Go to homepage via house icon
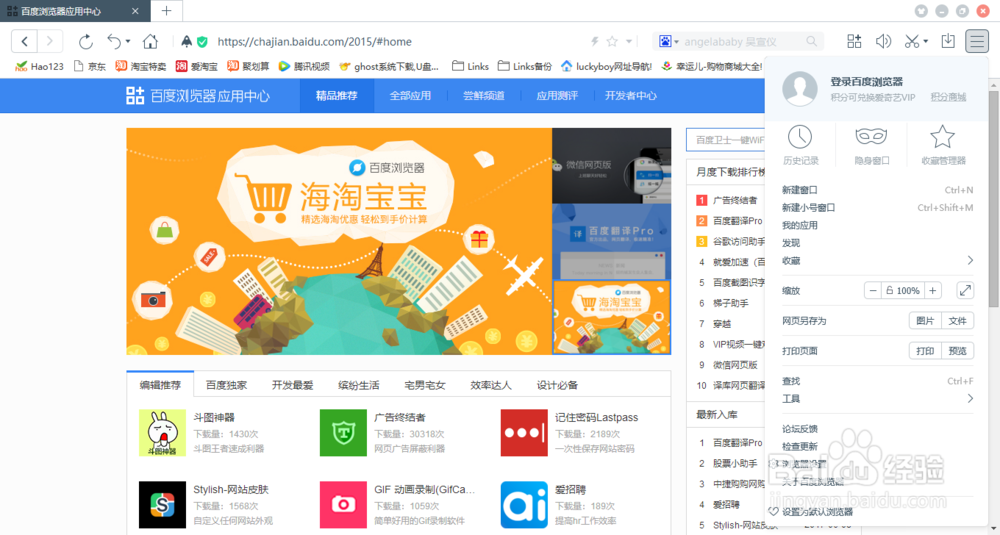The width and height of the screenshot is (1000, 535). pyautogui.click(x=150, y=42)
